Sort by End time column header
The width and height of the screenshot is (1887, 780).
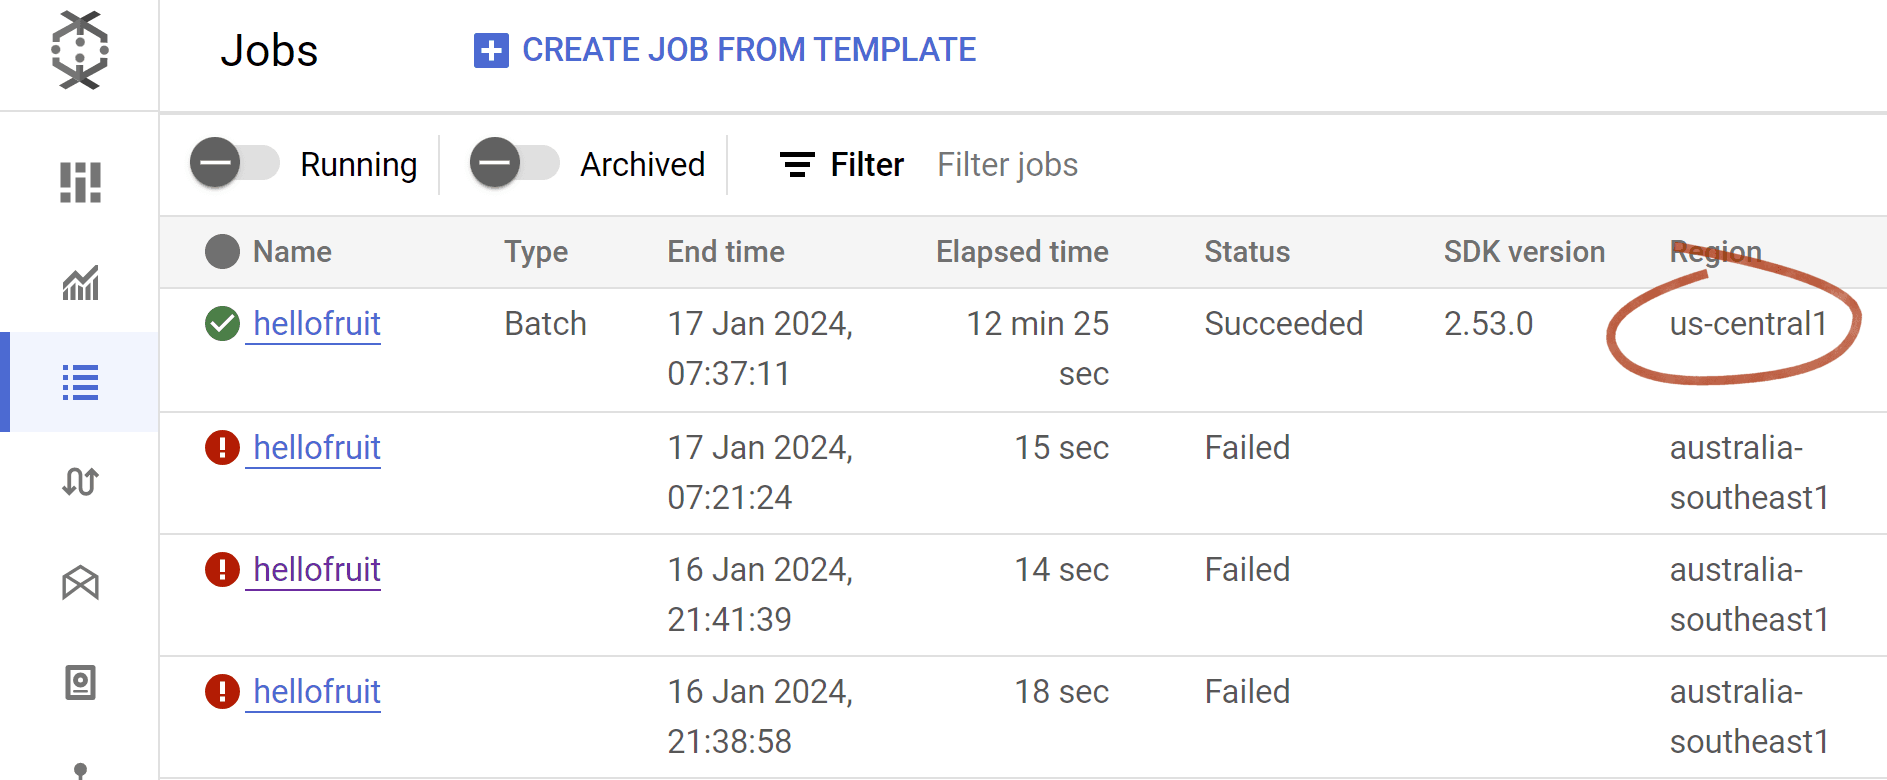(x=726, y=252)
